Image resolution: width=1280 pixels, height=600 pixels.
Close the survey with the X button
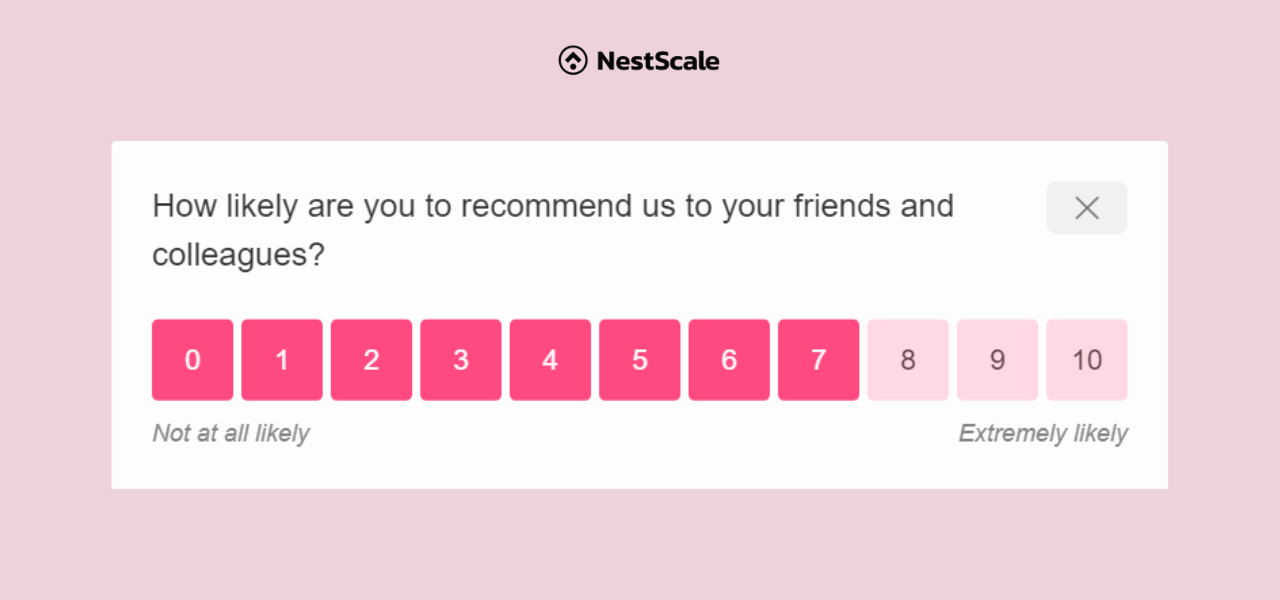tap(1087, 208)
